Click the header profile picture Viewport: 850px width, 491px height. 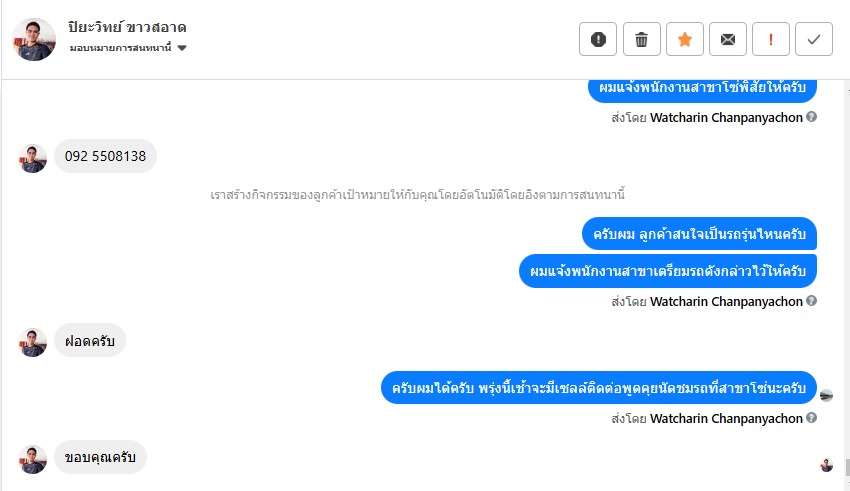click(x=34, y=39)
